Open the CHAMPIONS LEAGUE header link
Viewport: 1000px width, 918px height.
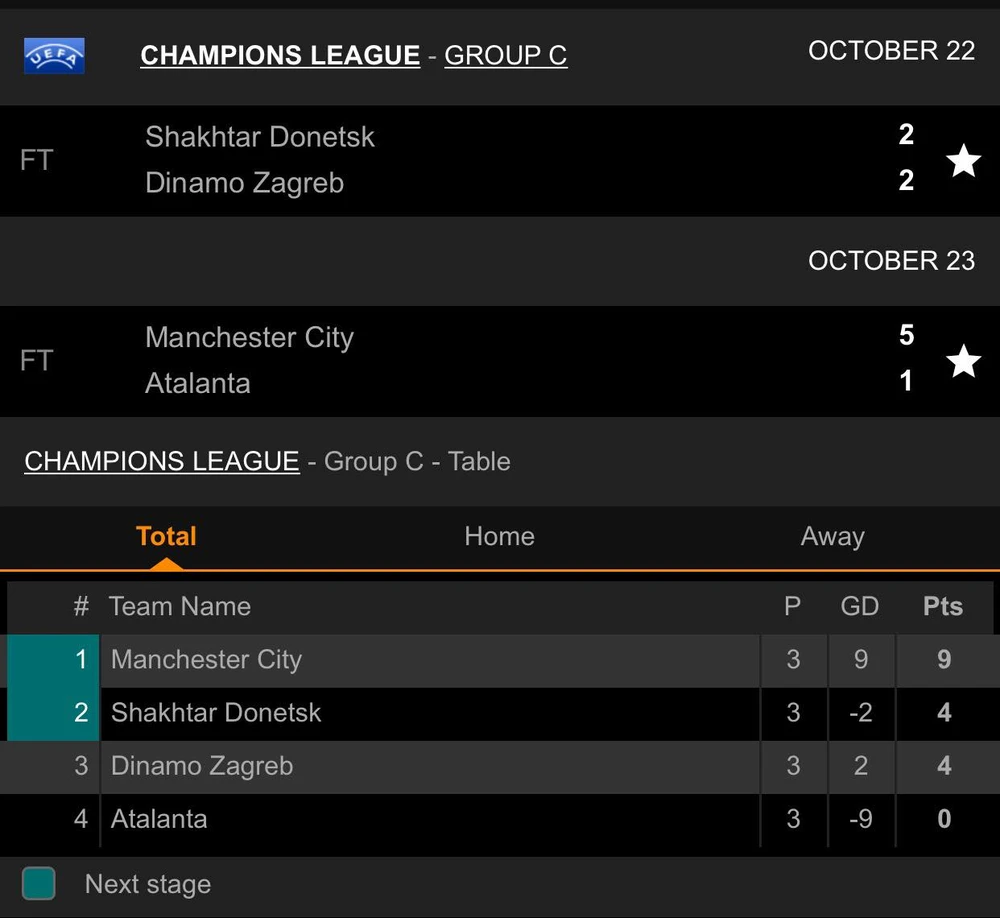(x=280, y=56)
